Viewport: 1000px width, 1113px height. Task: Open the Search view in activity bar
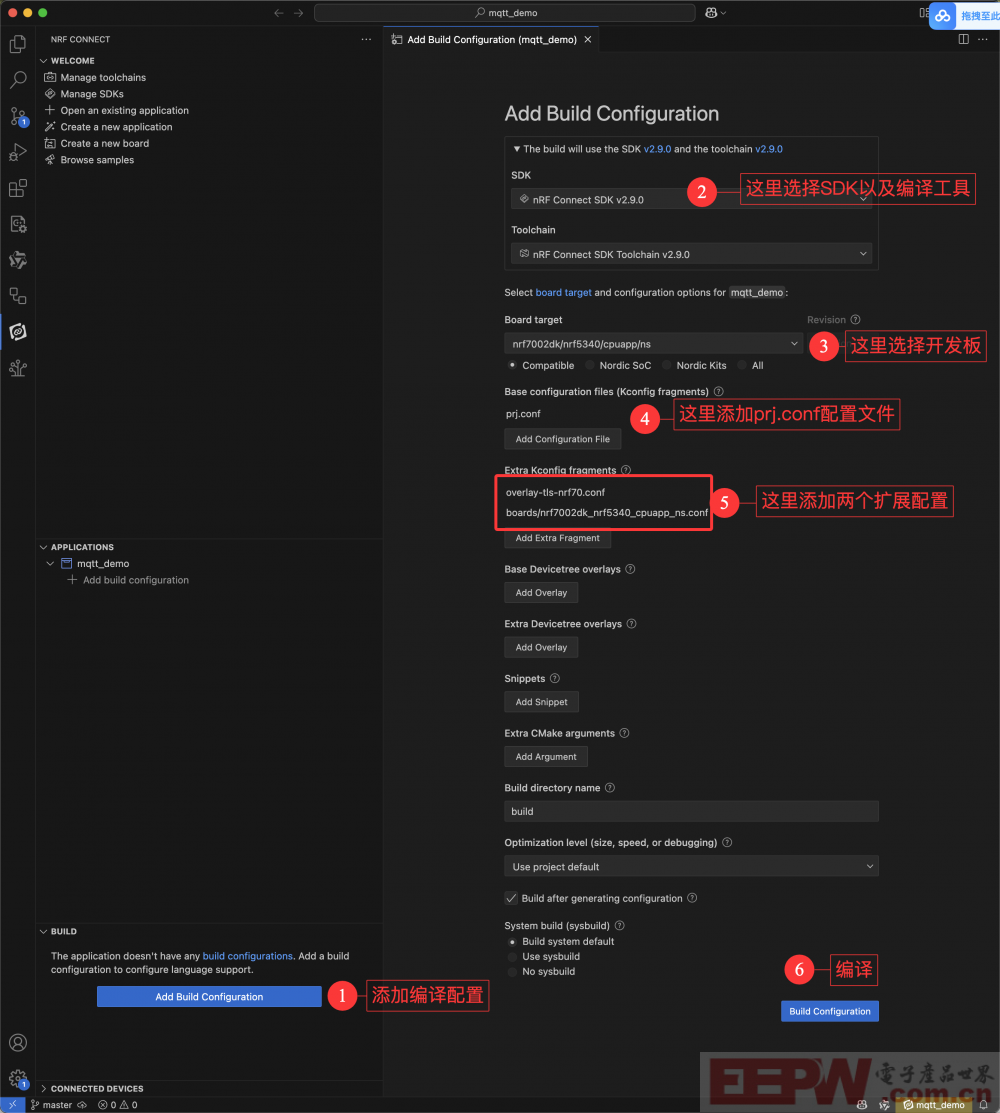click(18, 80)
